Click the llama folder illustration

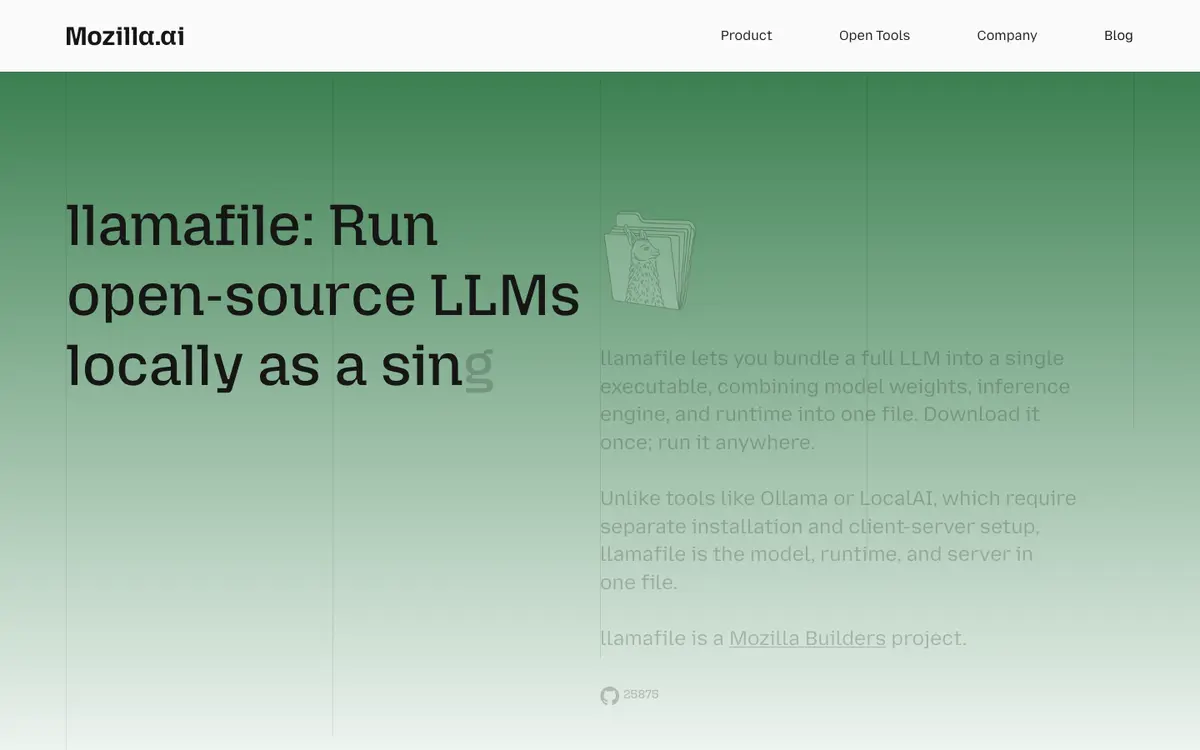[x=649, y=260]
